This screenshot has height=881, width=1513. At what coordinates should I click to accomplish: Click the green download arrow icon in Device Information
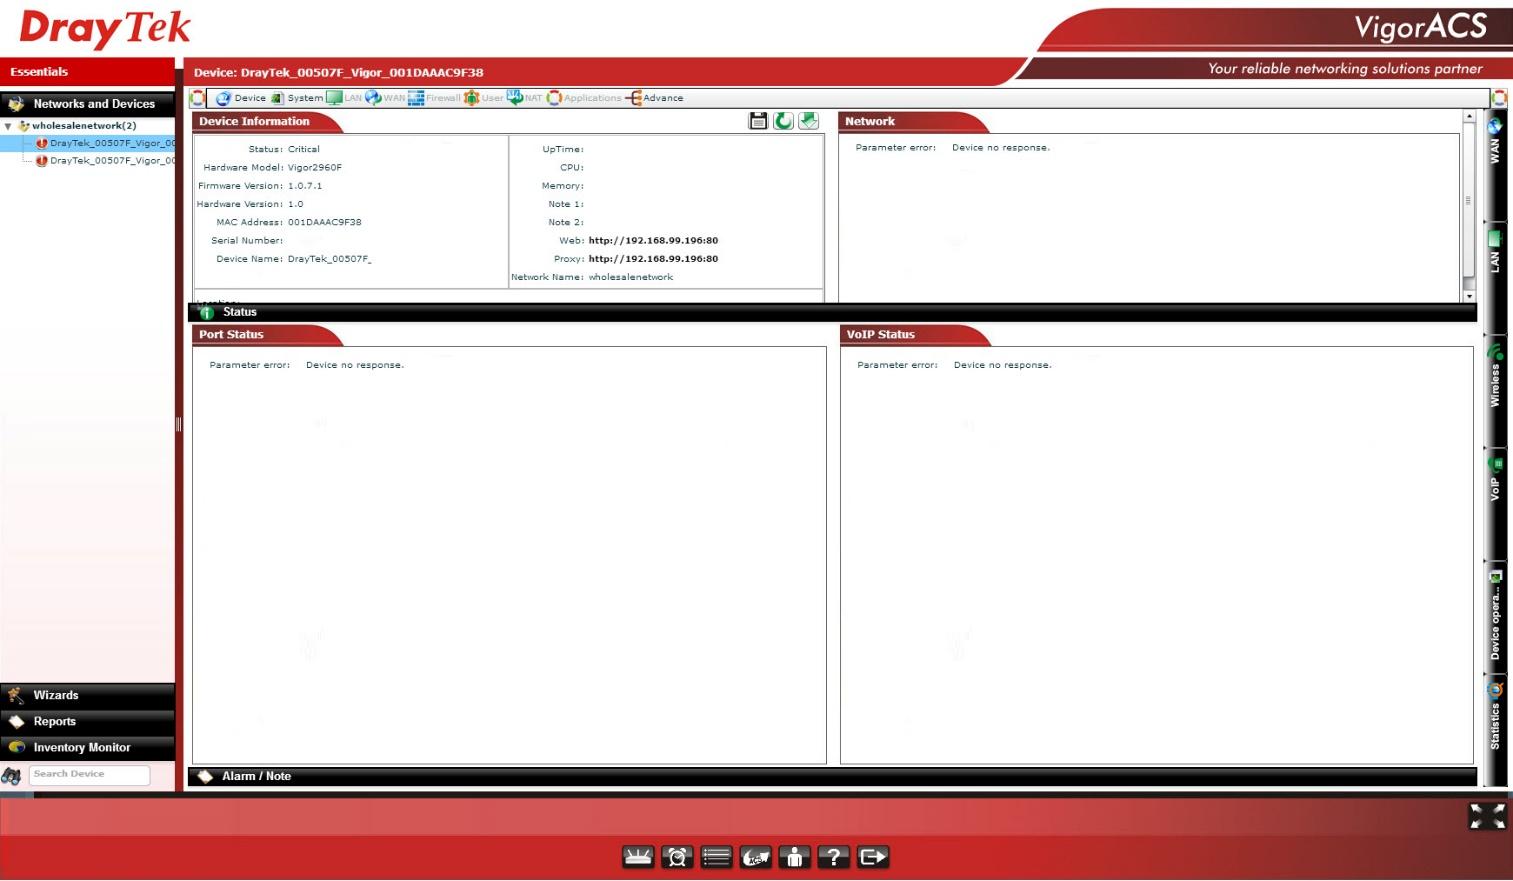[808, 121]
